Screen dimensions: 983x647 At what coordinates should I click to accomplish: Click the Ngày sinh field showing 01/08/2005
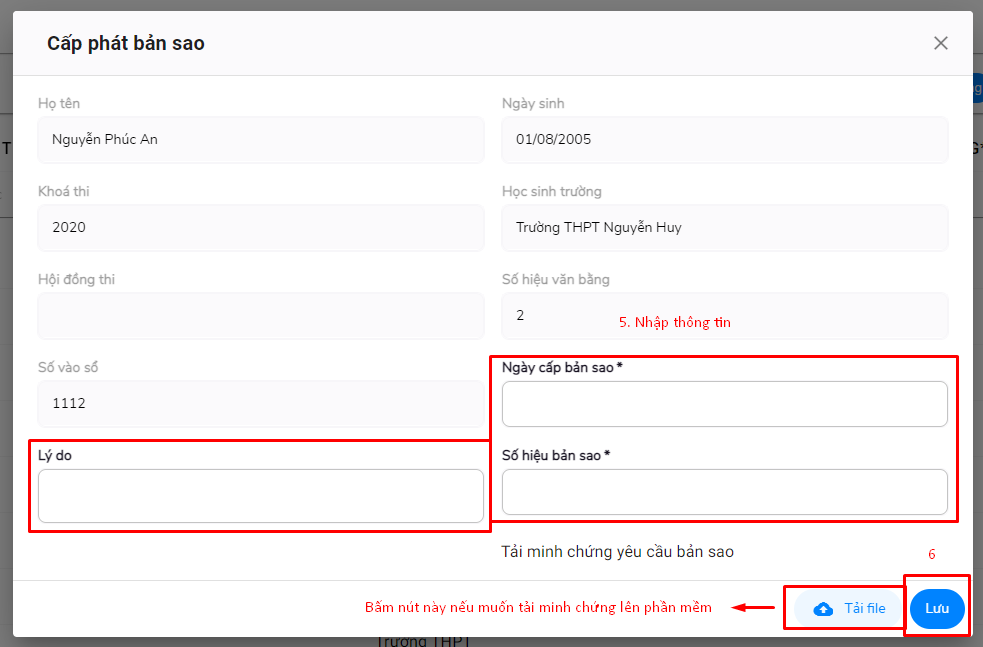coord(724,140)
